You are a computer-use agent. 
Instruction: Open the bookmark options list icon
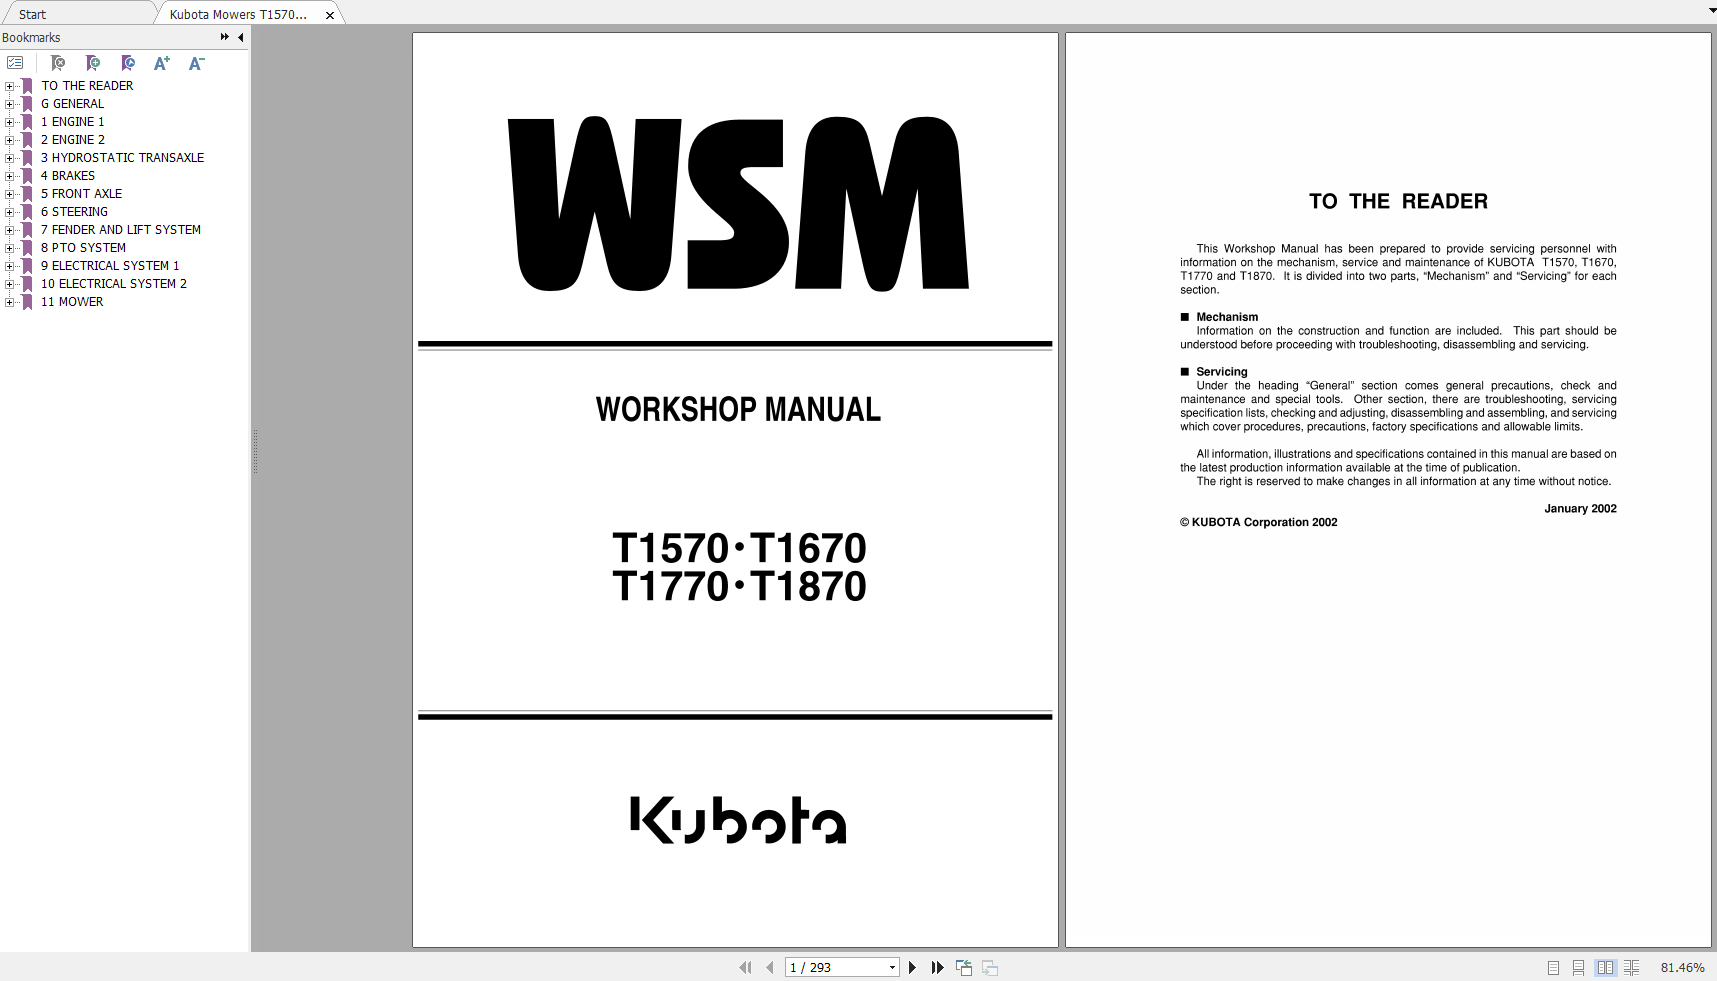15,63
